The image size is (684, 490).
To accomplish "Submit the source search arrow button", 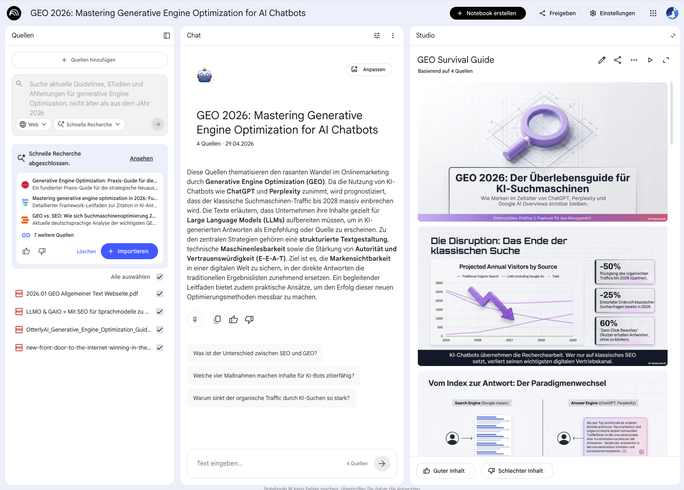I will (157, 124).
